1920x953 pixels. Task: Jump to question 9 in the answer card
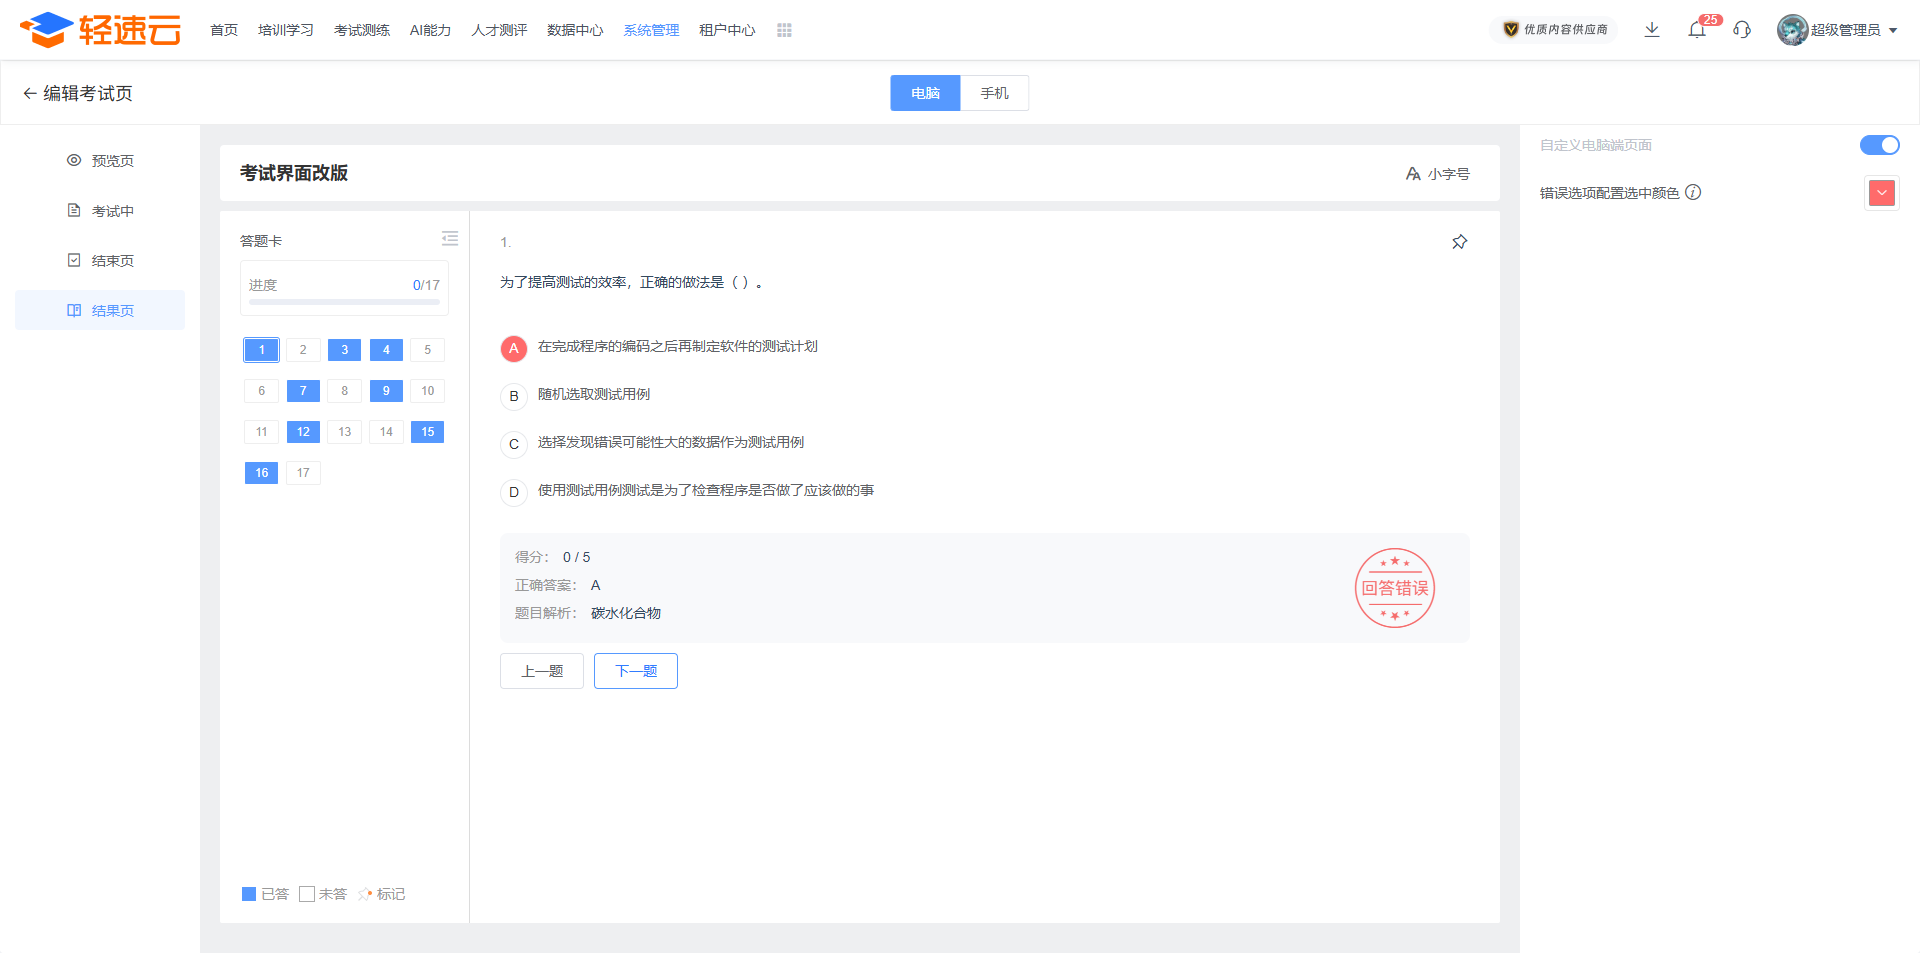pos(386,391)
